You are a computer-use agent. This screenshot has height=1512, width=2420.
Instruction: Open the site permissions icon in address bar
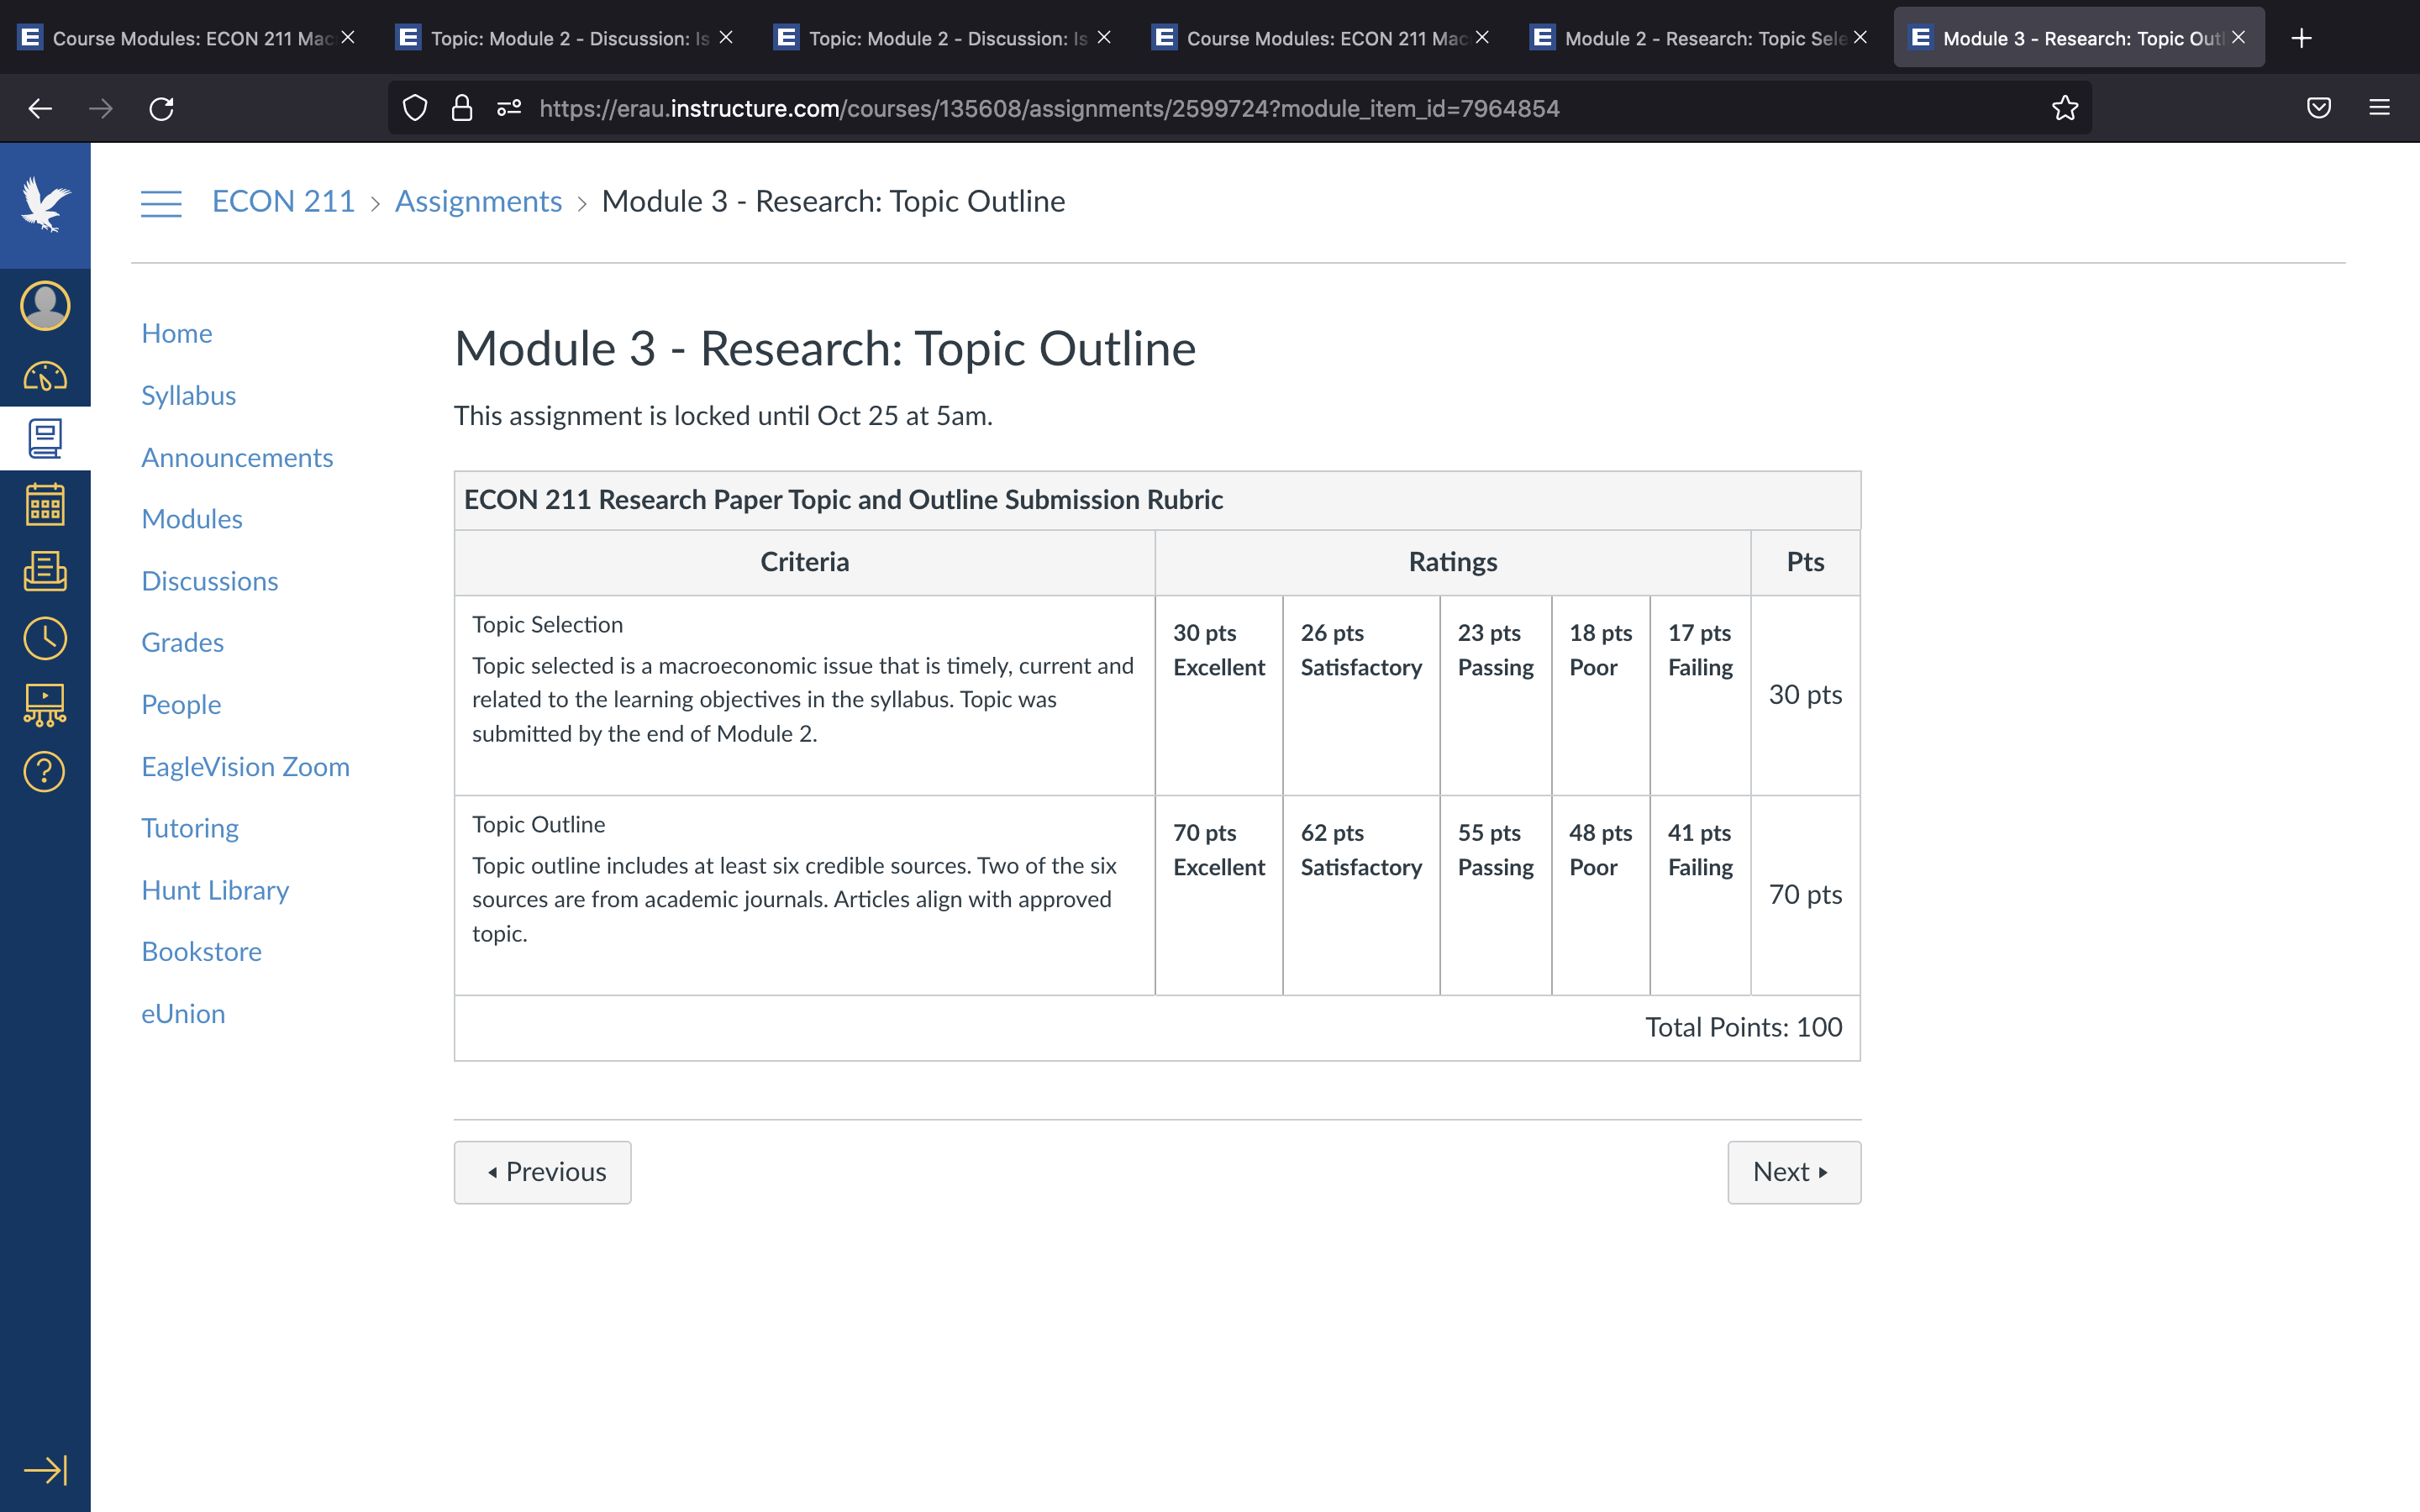click(x=509, y=108)
